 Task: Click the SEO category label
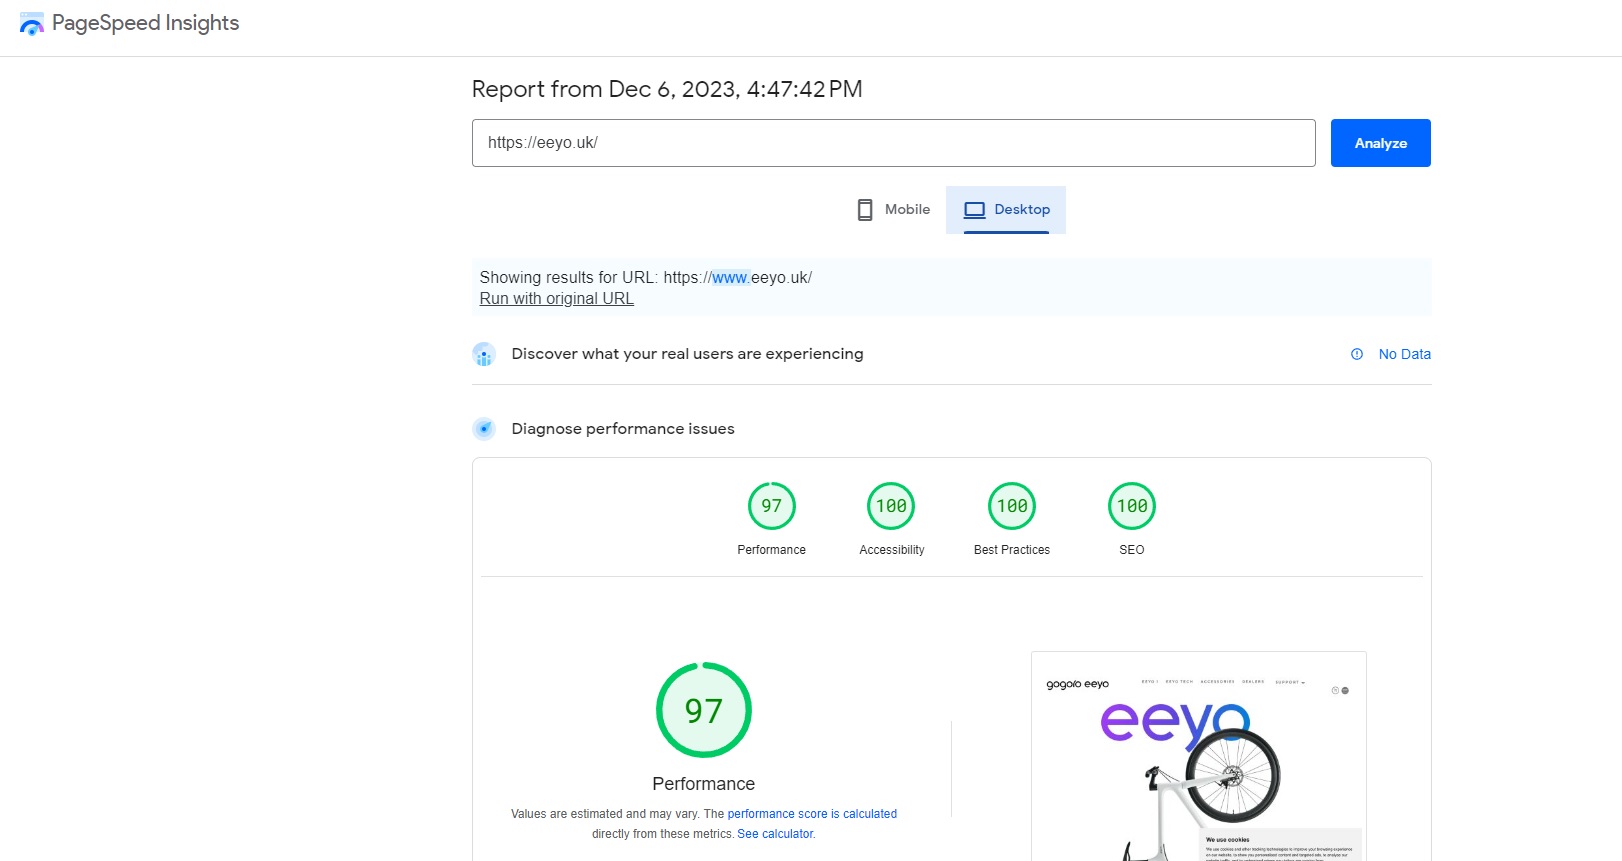[1132, 550]
